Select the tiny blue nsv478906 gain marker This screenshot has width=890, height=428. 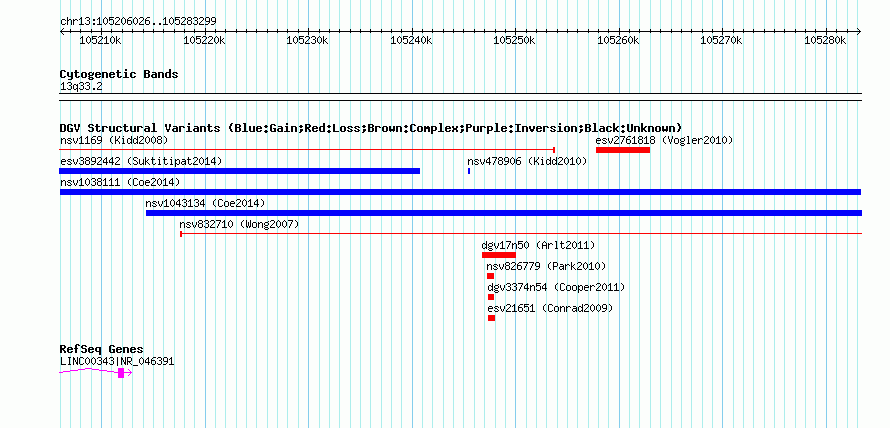[469, 171]
